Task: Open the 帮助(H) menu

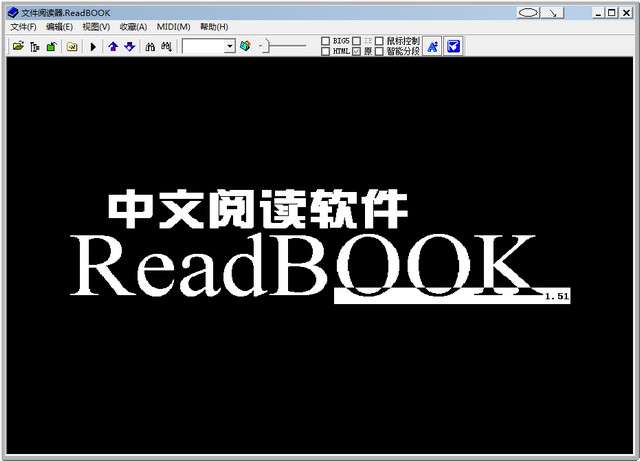Action: (x=214, y=27)
